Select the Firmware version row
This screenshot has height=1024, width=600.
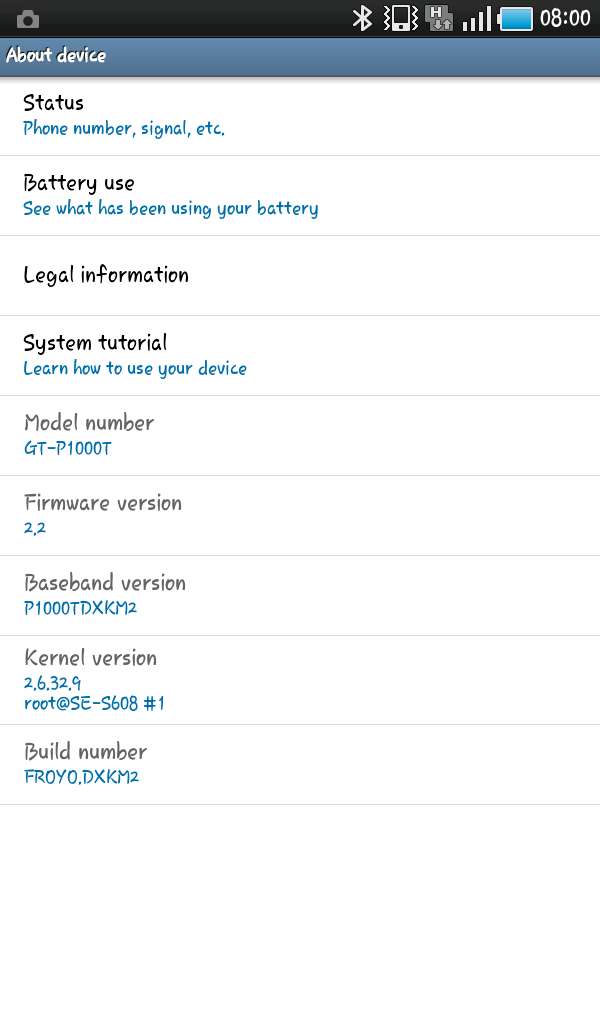tap(300, 515)
